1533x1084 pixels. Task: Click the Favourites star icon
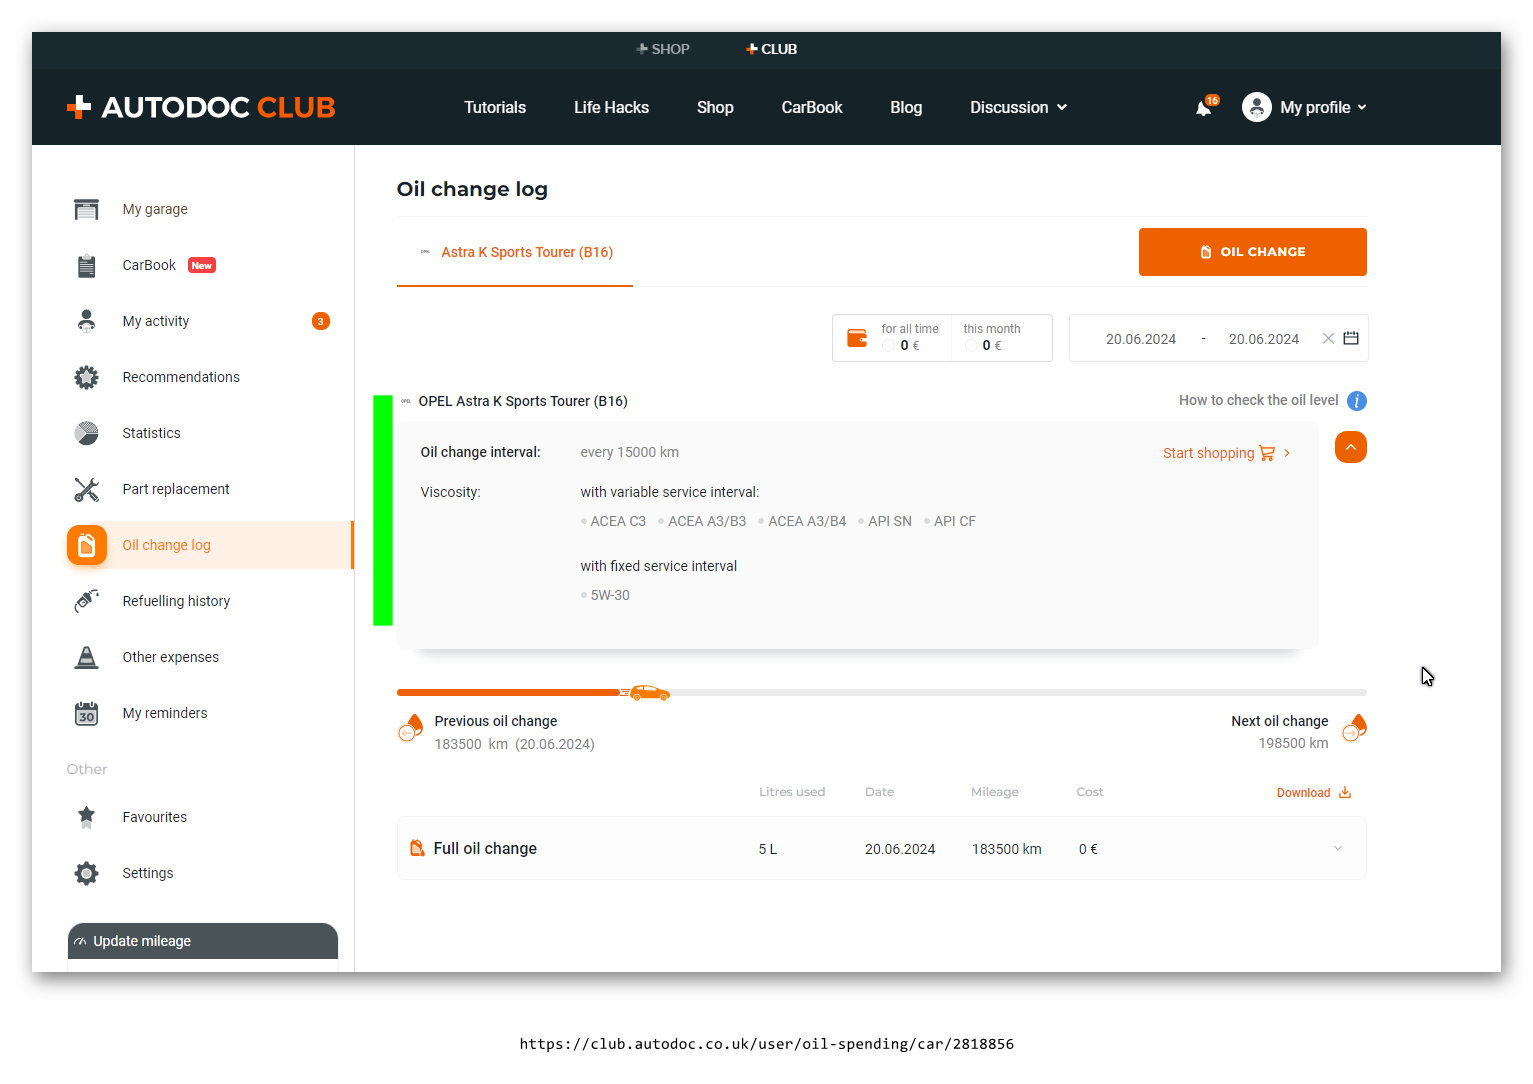pyautogui.click(x=87, y=817)
